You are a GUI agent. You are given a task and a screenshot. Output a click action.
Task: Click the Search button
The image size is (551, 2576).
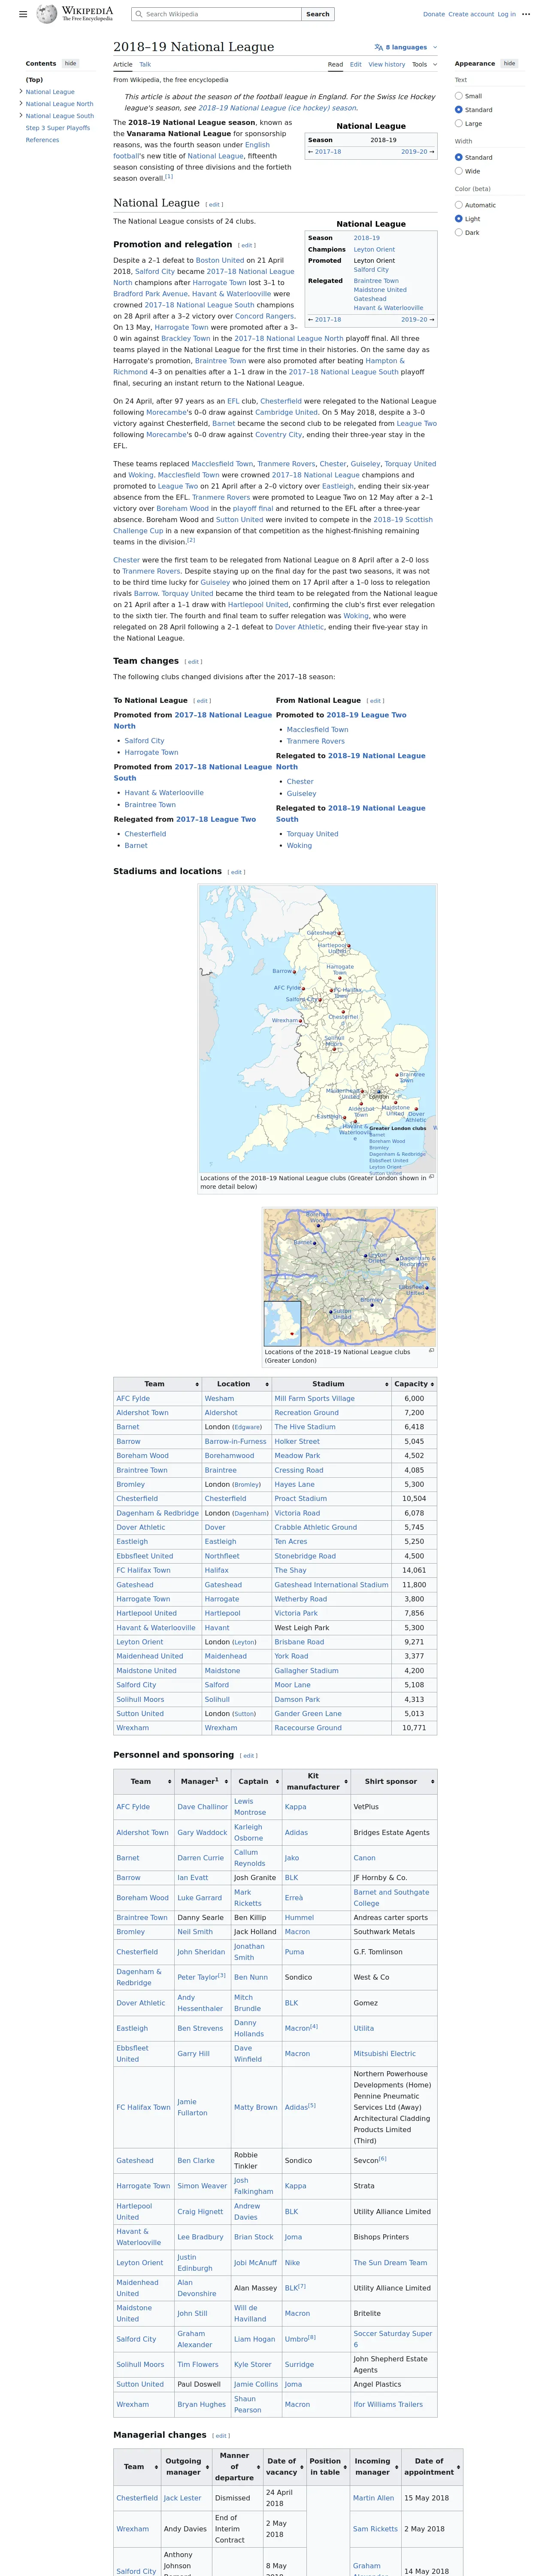click(x=318, y=14)
